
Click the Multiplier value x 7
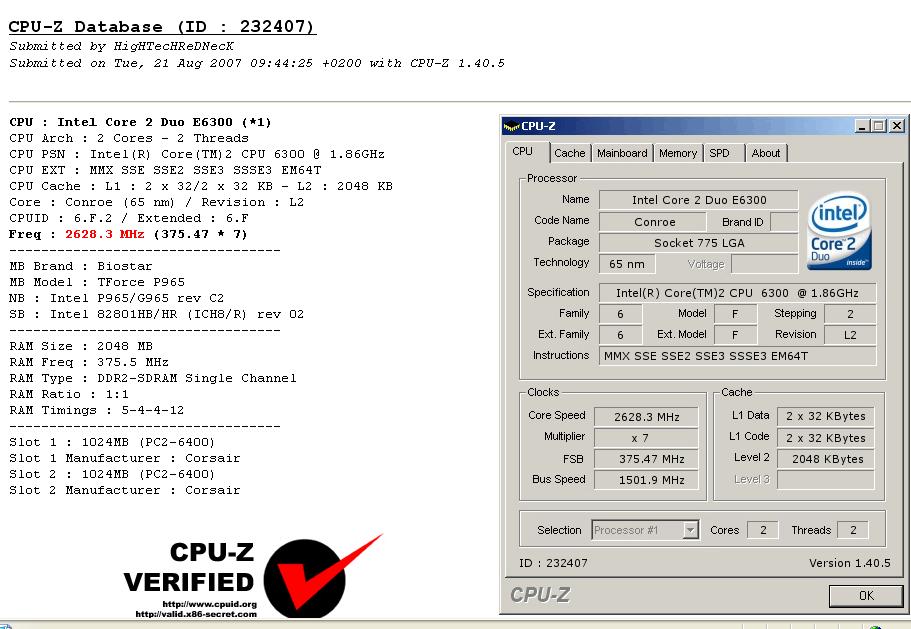coord(646,438)
